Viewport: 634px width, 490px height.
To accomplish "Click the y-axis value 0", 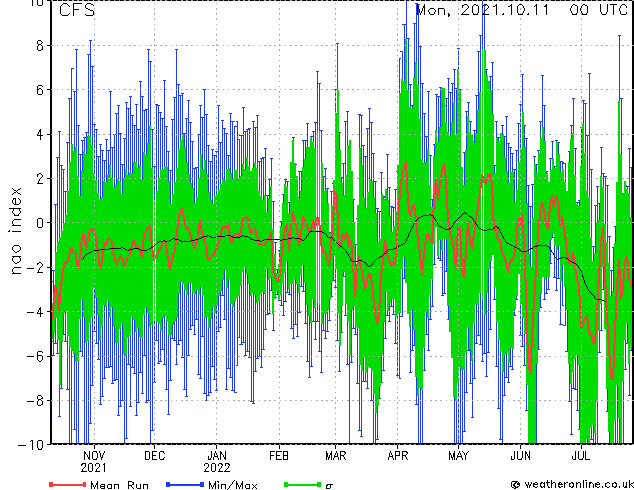I will [40, 223].
